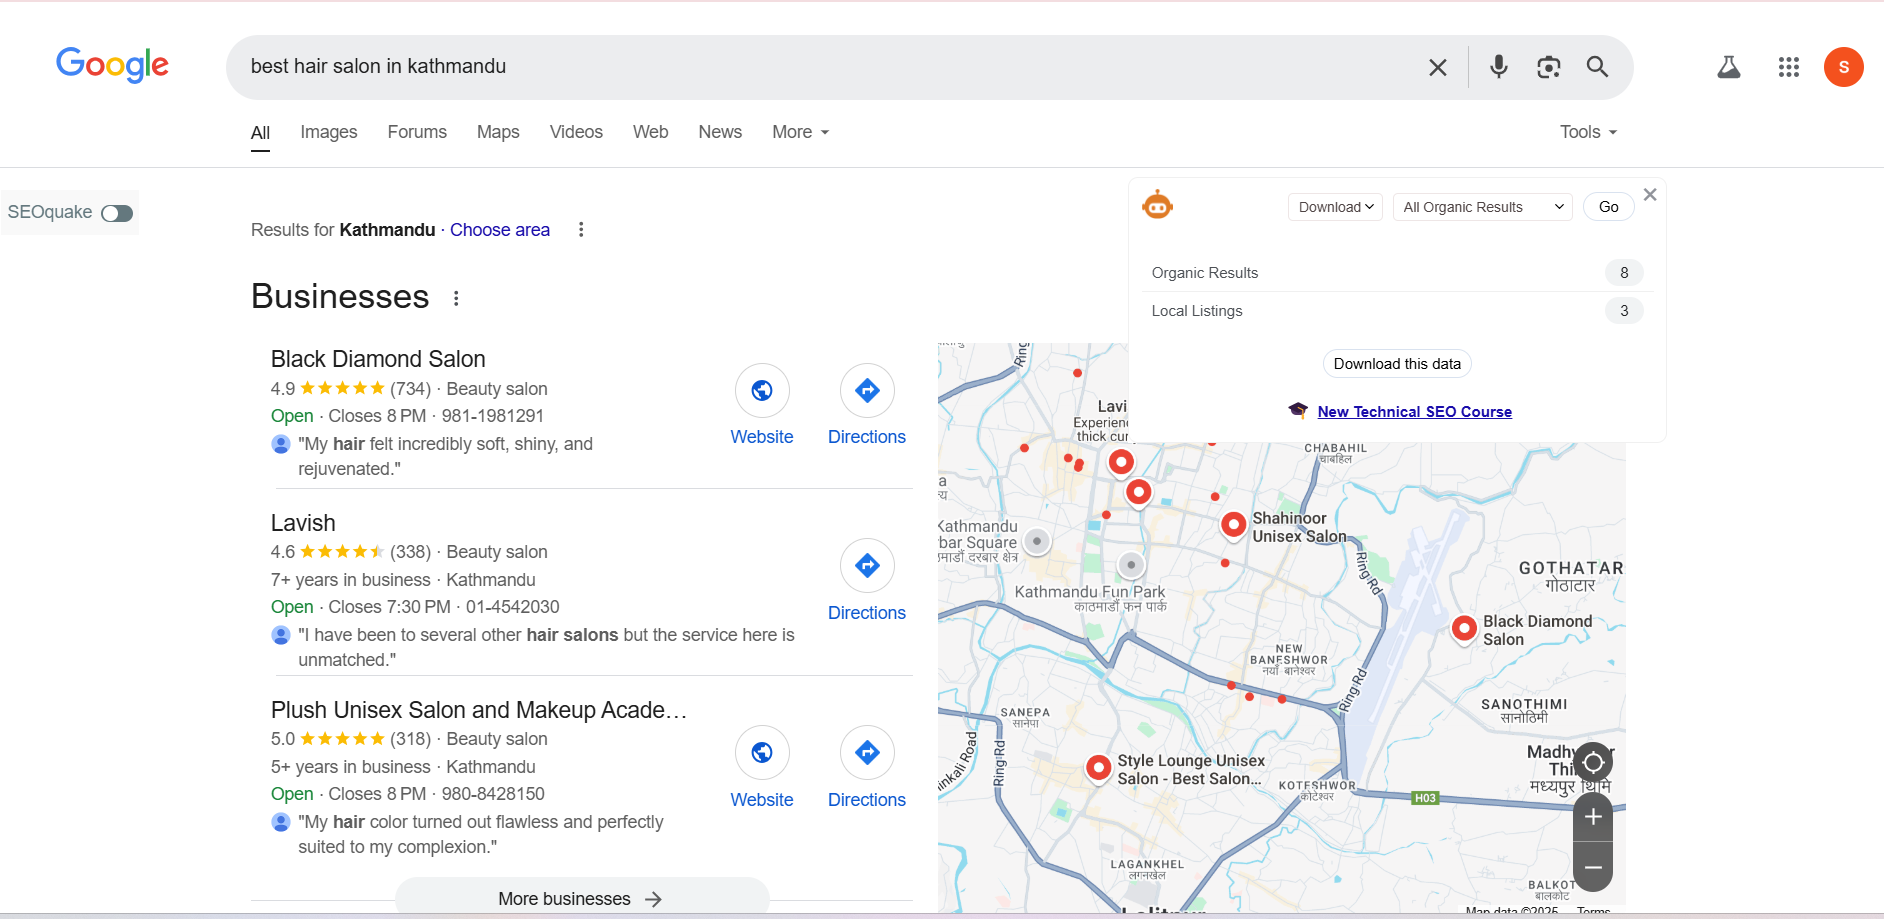Expand the More navigation dropdown
Viewport: 1884px width, 919px height.
pyautogui.click(x=798, y=131)
